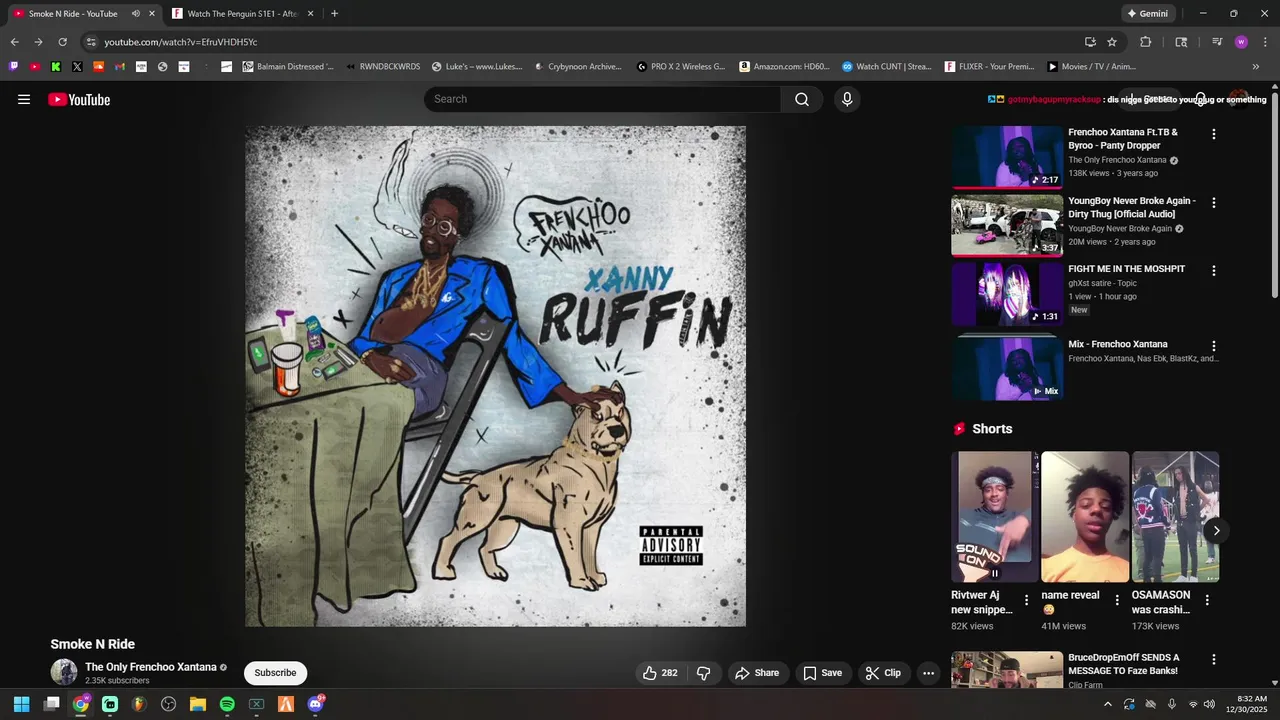Image resolution: width=1280 pixels, height=720 pixels.
Task: Click the address bar URL
Action: pyautogui.click(x=181, y=42)
